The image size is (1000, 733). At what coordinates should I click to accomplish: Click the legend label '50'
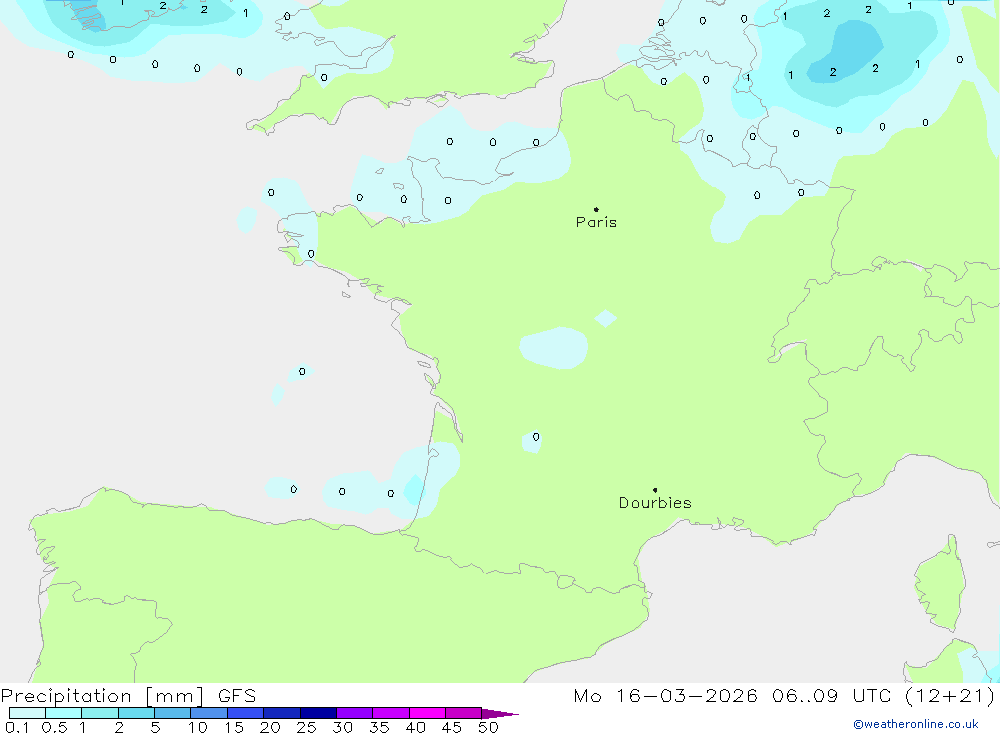point(489,727)
